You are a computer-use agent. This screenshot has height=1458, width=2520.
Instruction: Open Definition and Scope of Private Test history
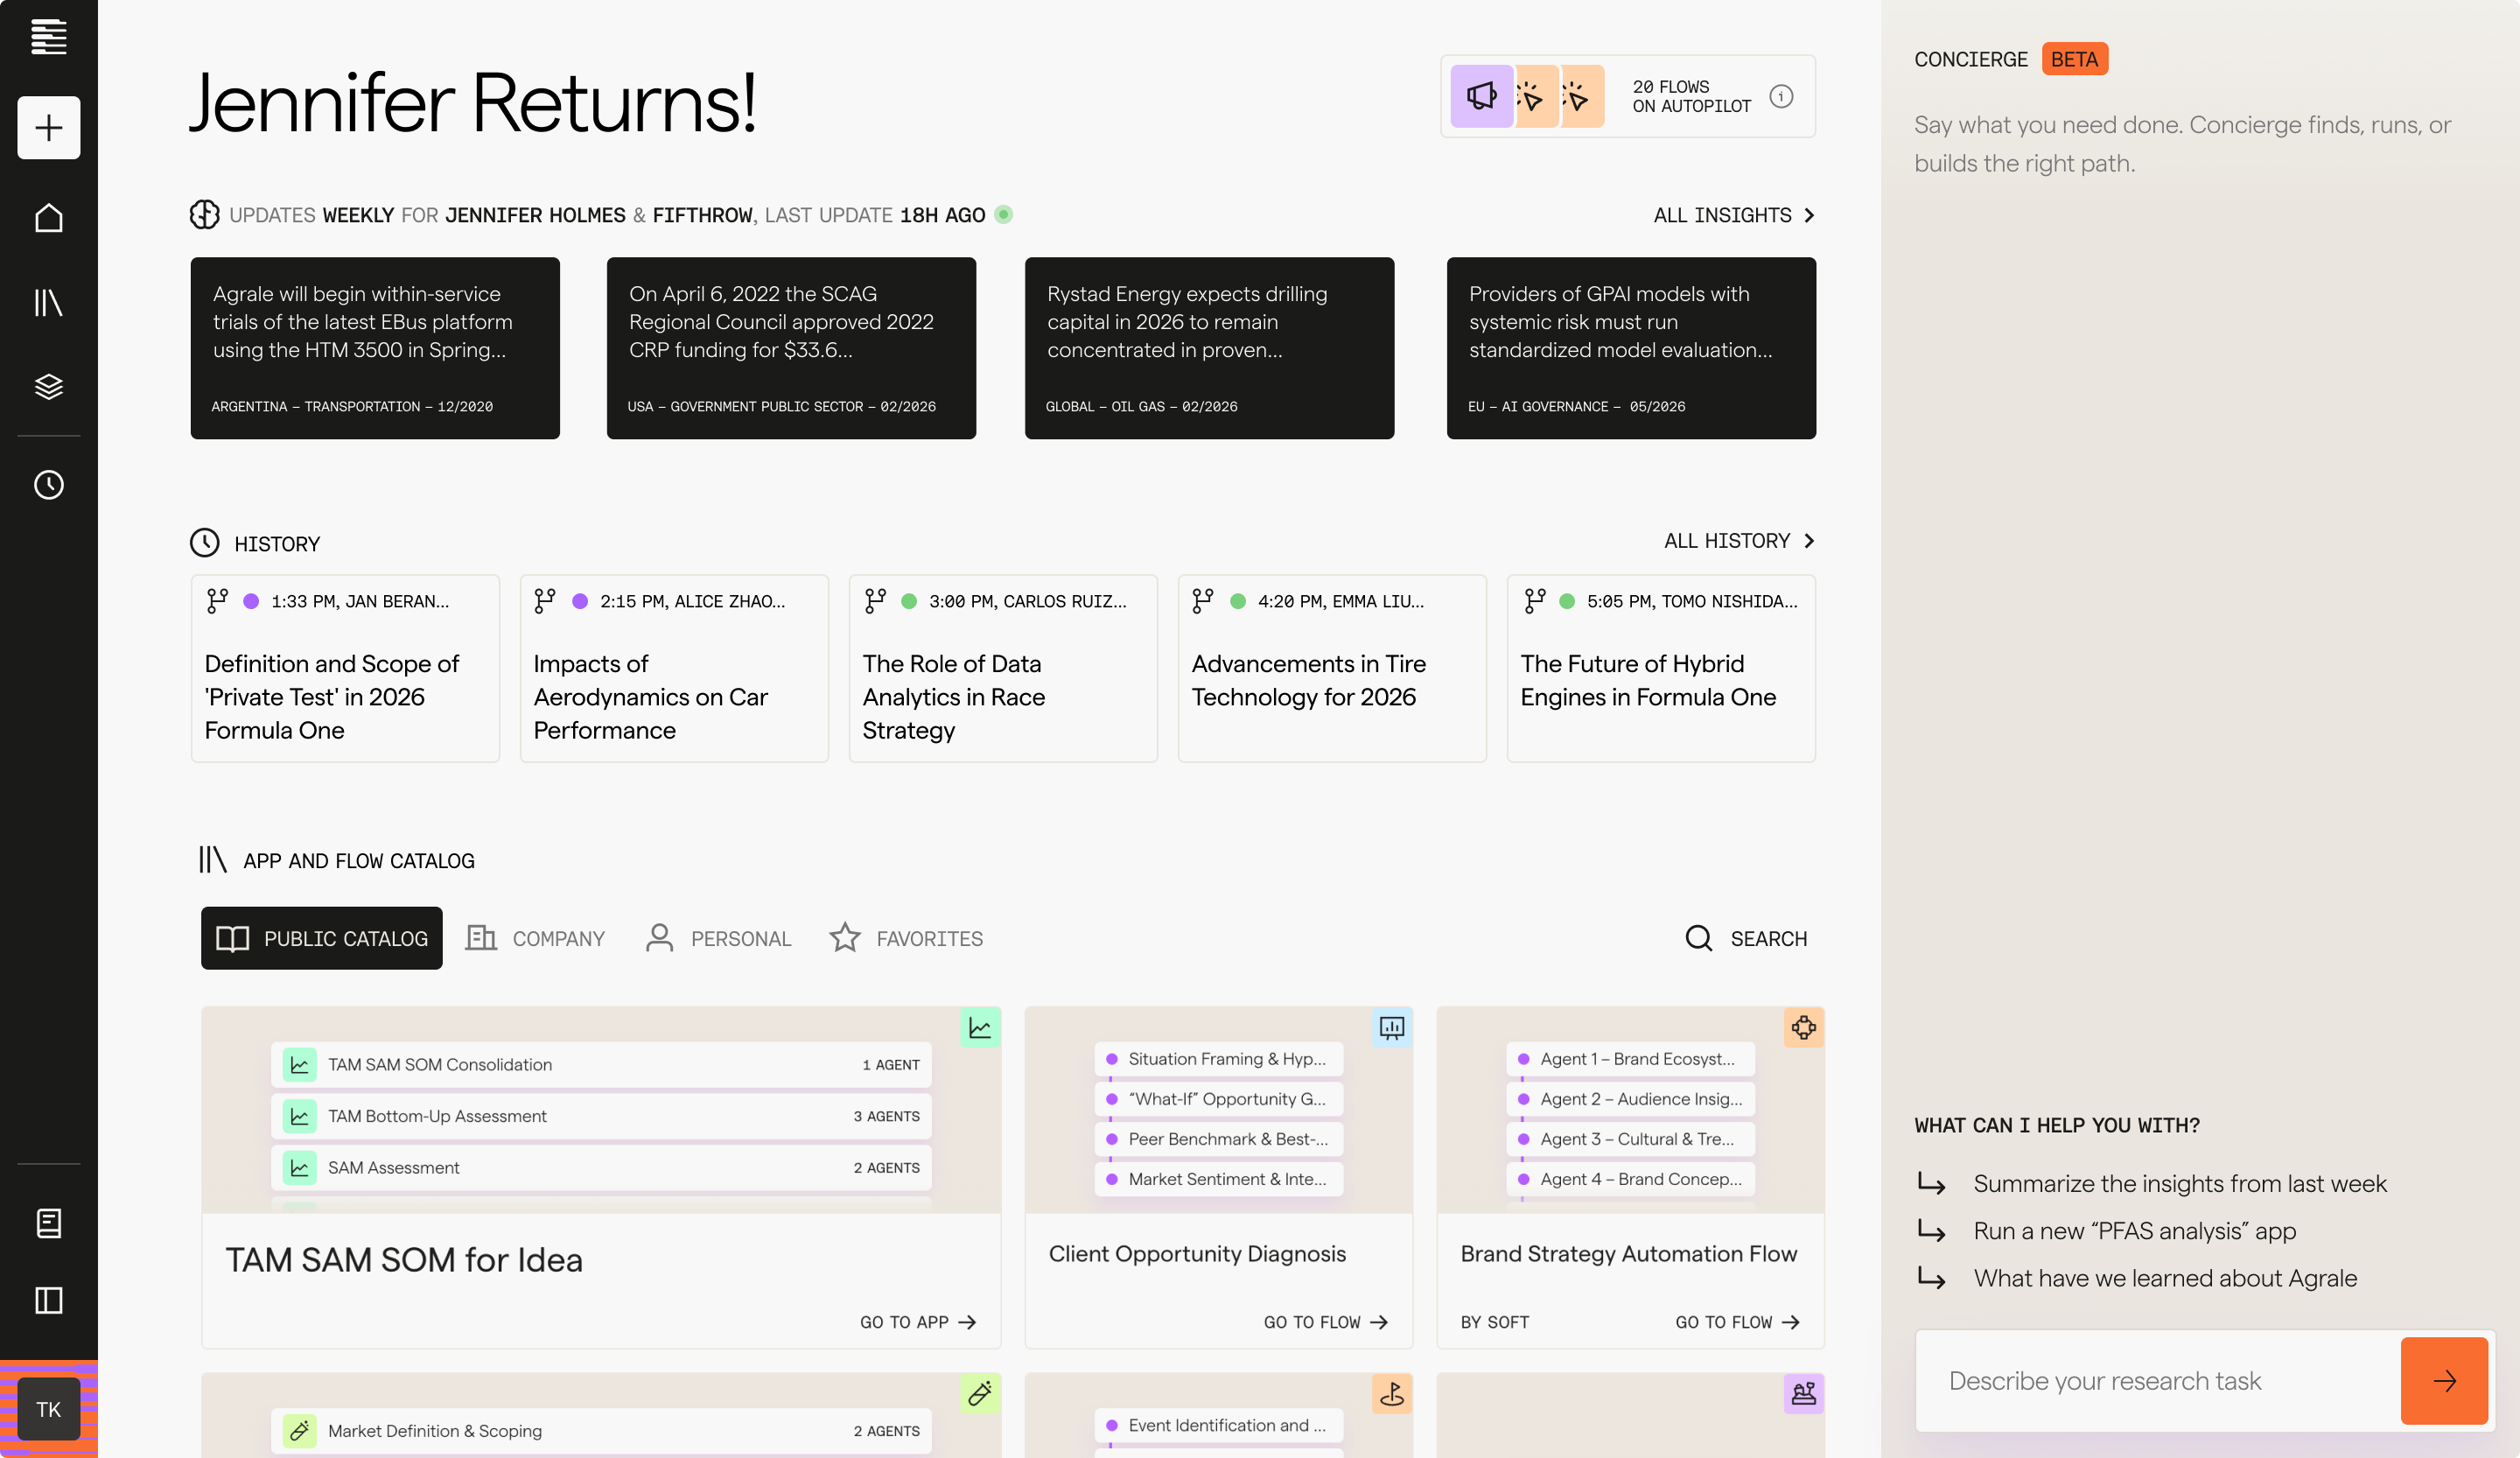345,668
